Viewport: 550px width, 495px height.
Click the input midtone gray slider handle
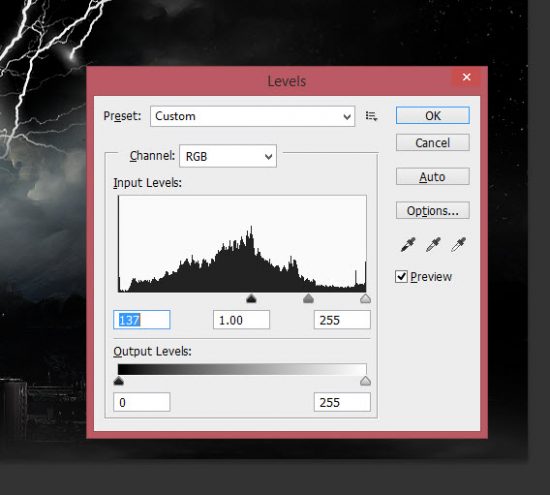click(308, 299)
